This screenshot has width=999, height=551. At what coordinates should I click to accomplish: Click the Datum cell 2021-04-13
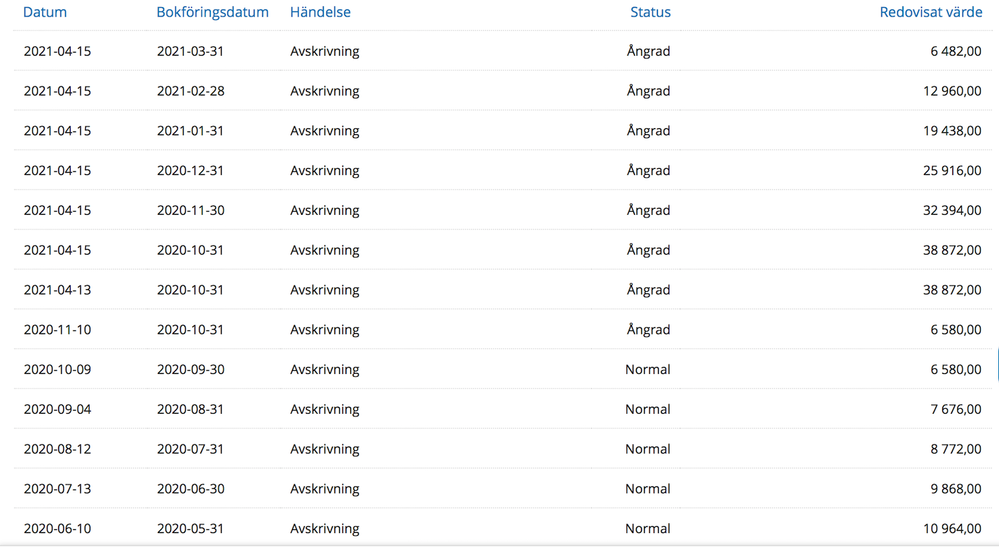(57, 290)
